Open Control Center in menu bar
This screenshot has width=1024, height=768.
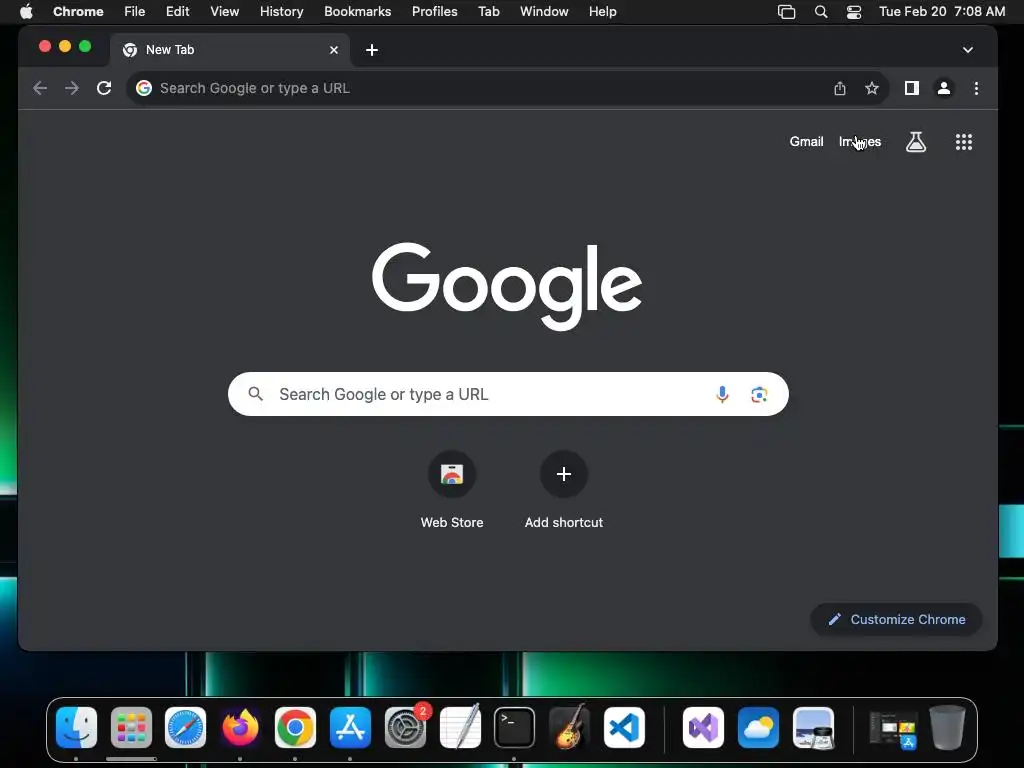click(854, 12)
